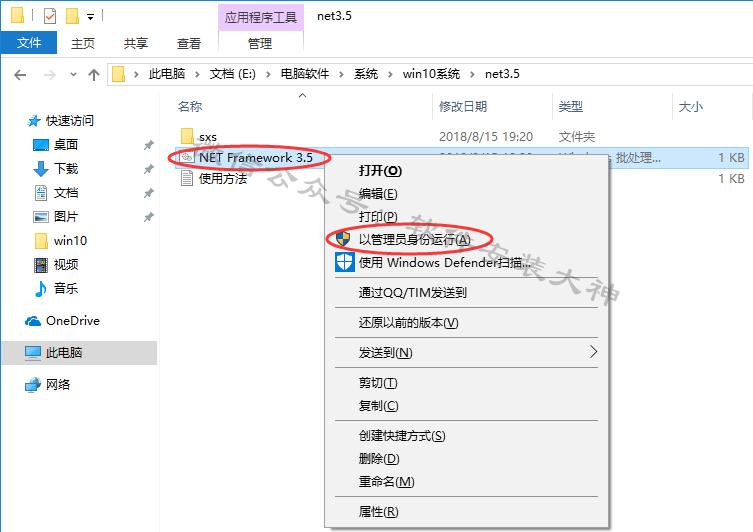
Task: Click net3.5 in the breadcrumb path
Action: click(502, 74)
